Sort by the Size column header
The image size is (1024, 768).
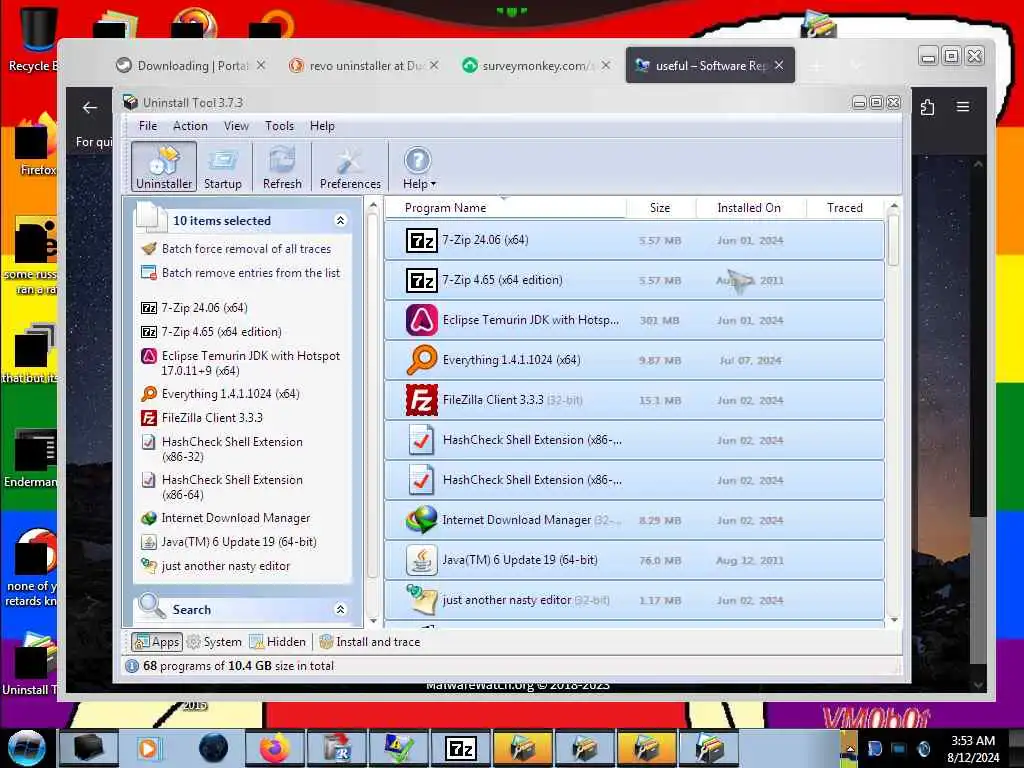660,208
